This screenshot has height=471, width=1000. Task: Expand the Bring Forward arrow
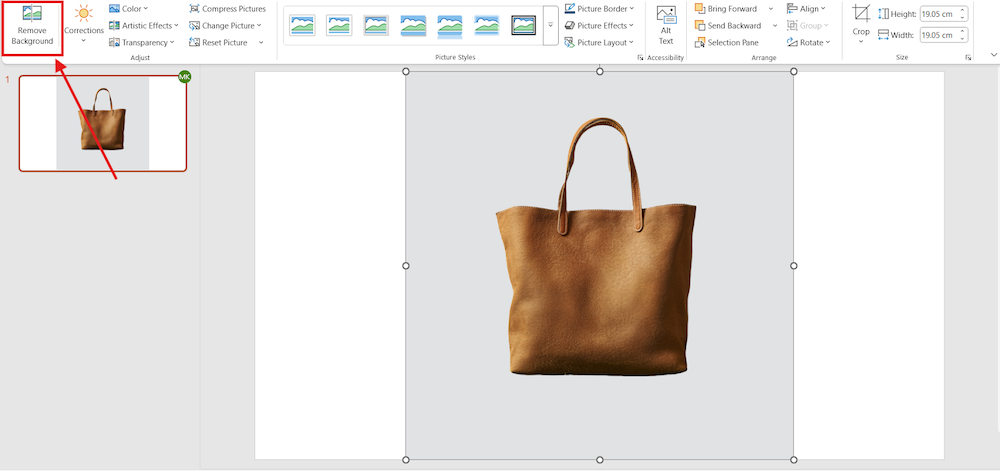(771, 9)
